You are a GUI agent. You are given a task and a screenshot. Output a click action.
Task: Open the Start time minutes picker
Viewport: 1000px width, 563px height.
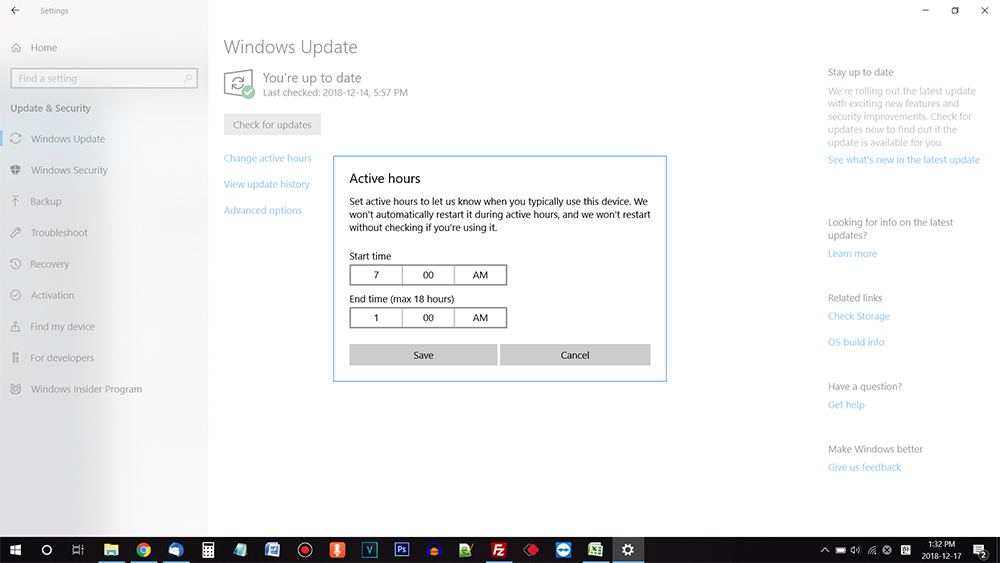tap(428, 275)
